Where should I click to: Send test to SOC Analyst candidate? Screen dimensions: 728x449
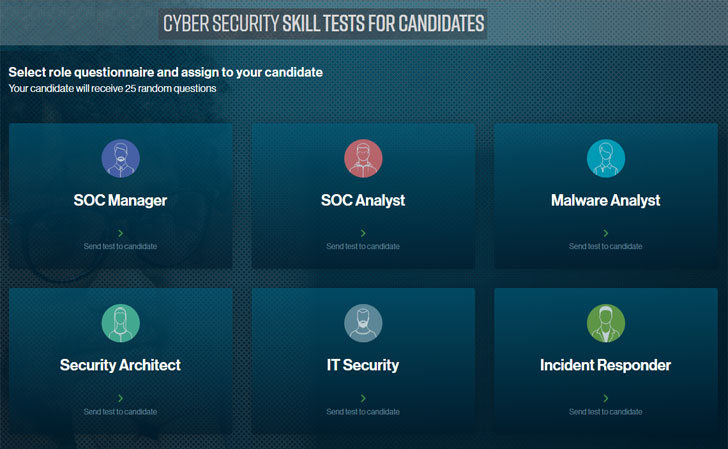(363, 246)
